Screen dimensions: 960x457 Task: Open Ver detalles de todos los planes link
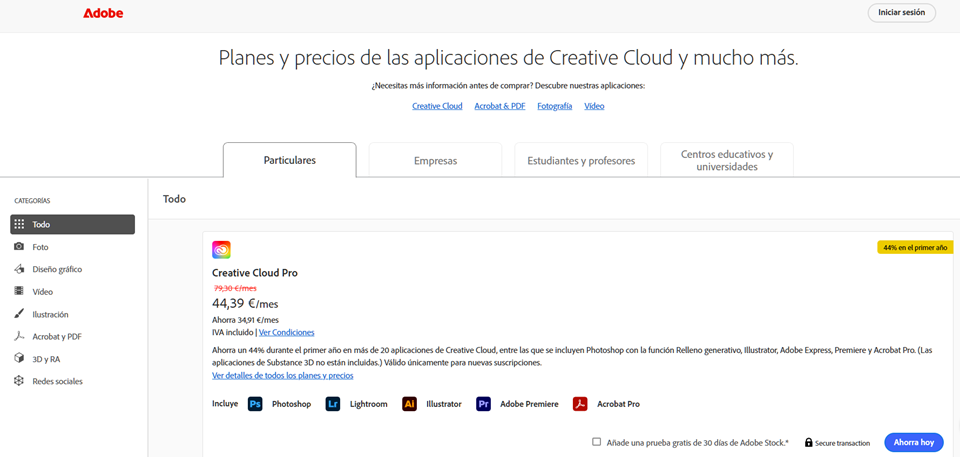[283, 375]
